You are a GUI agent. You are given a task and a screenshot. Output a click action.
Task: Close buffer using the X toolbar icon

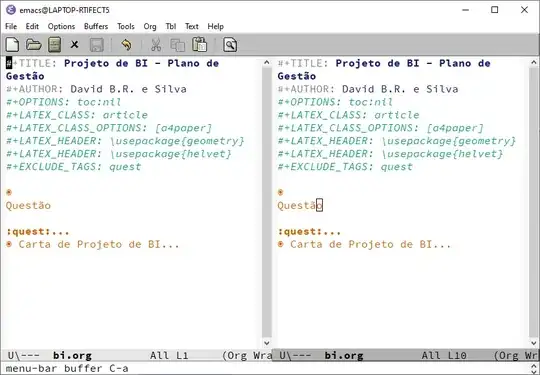coord(74,45)
